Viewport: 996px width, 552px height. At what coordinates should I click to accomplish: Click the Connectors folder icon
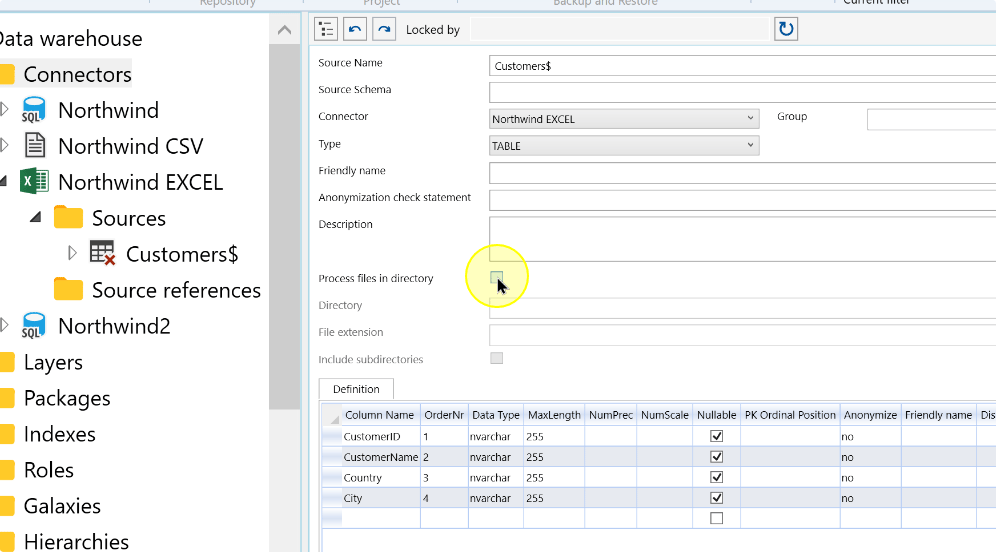click(7, 74)
